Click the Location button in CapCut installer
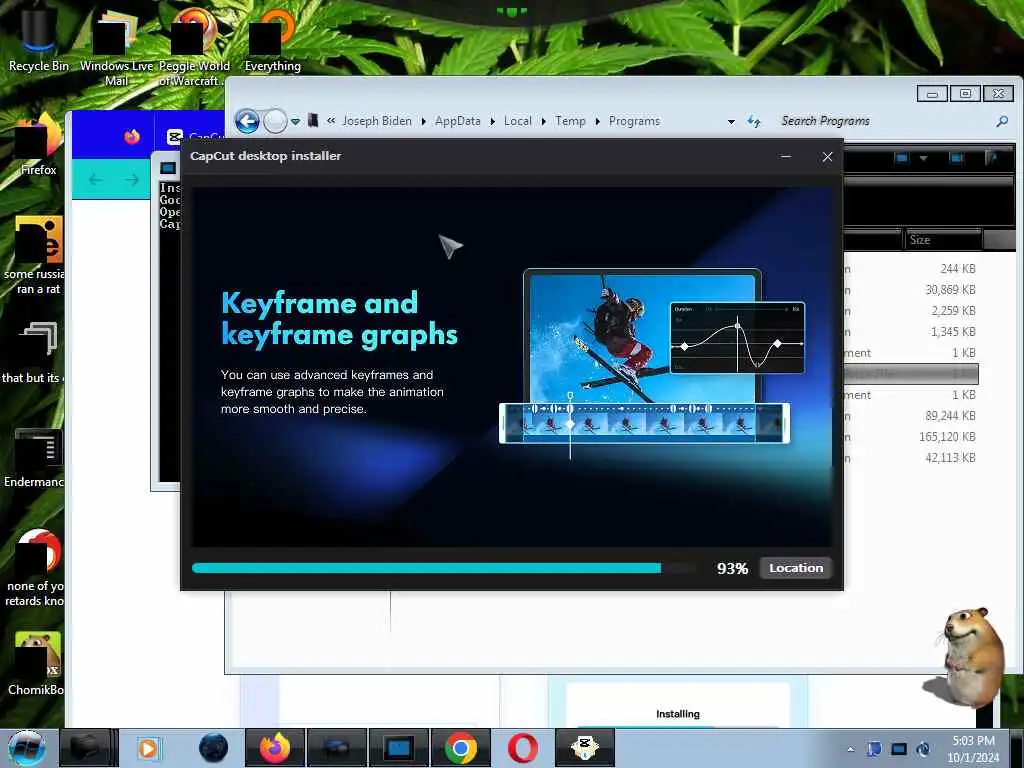 [x=796, y=568]
